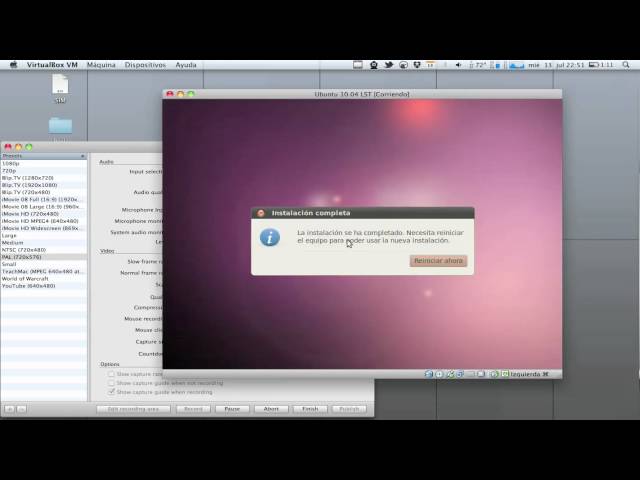Select the Blip.TV (1920x1080) preset

pos(44,185)
